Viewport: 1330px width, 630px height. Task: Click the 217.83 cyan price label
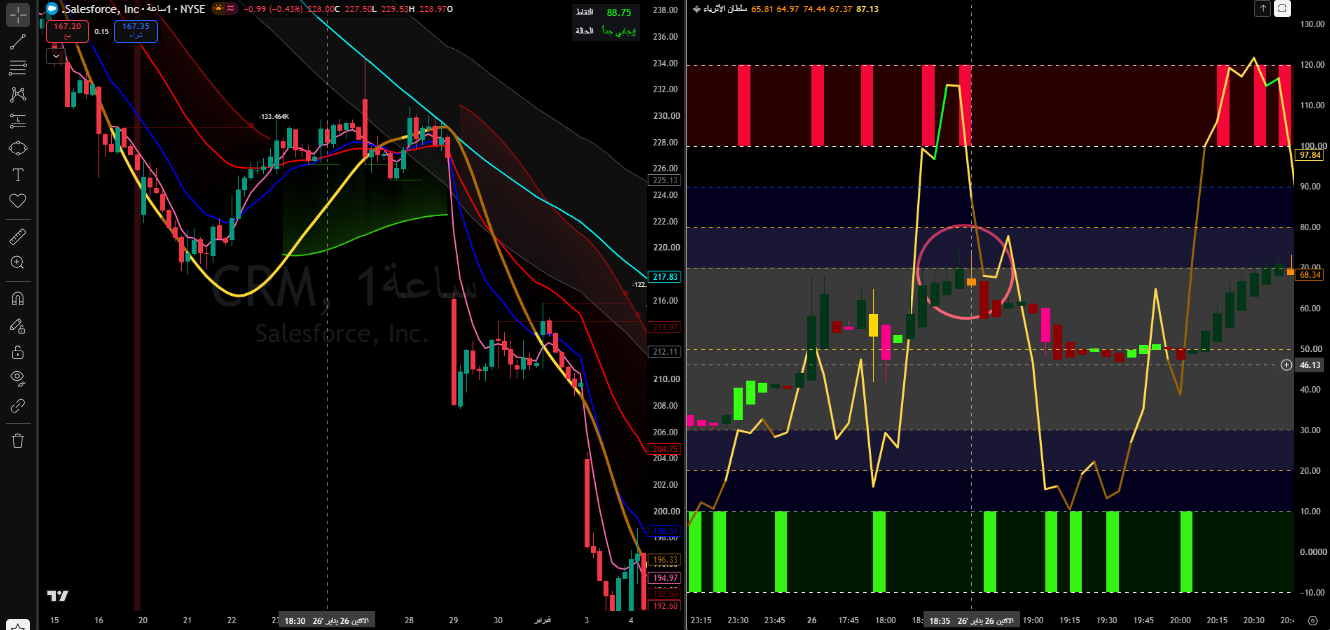tap(664, 277)
